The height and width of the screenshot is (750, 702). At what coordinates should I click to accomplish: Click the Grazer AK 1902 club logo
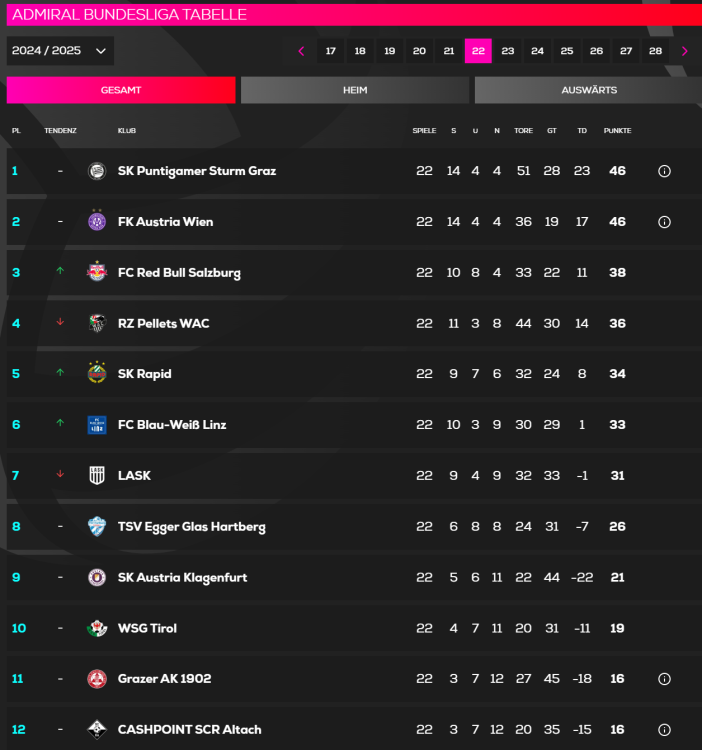97,679
